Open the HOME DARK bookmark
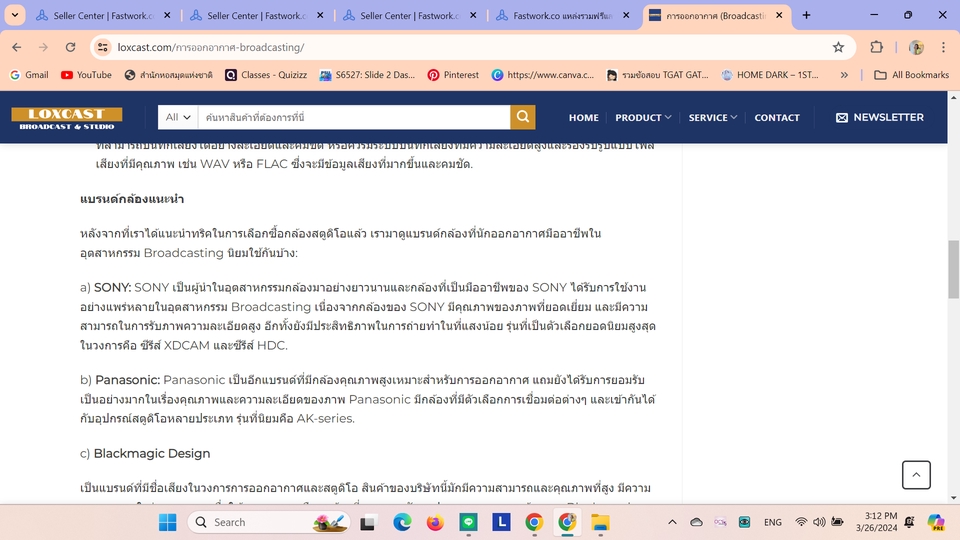 (x=770, y=75)
